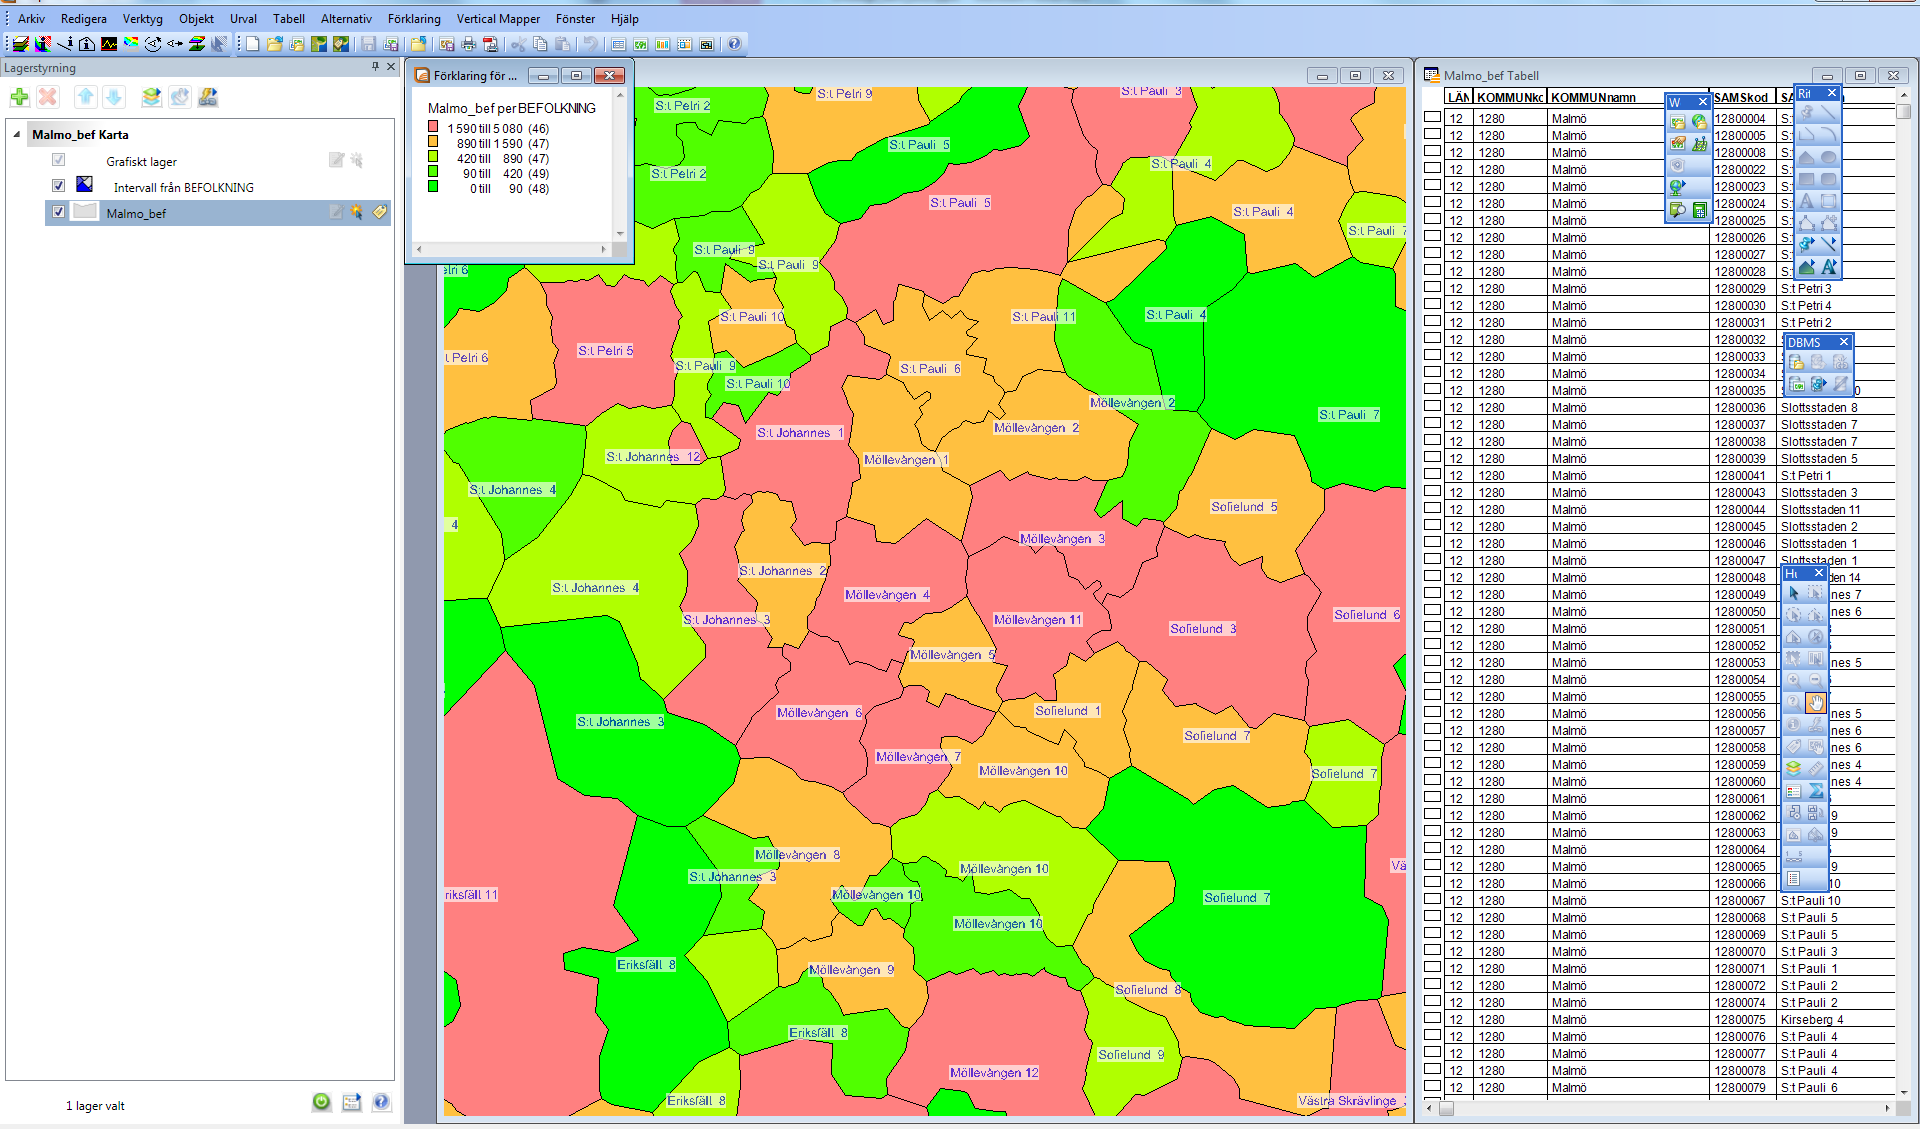This screenshot has height=1129, width=1920.
Task: Toggle visibility of Malmo_bef layer
Action: pos(59,212)
